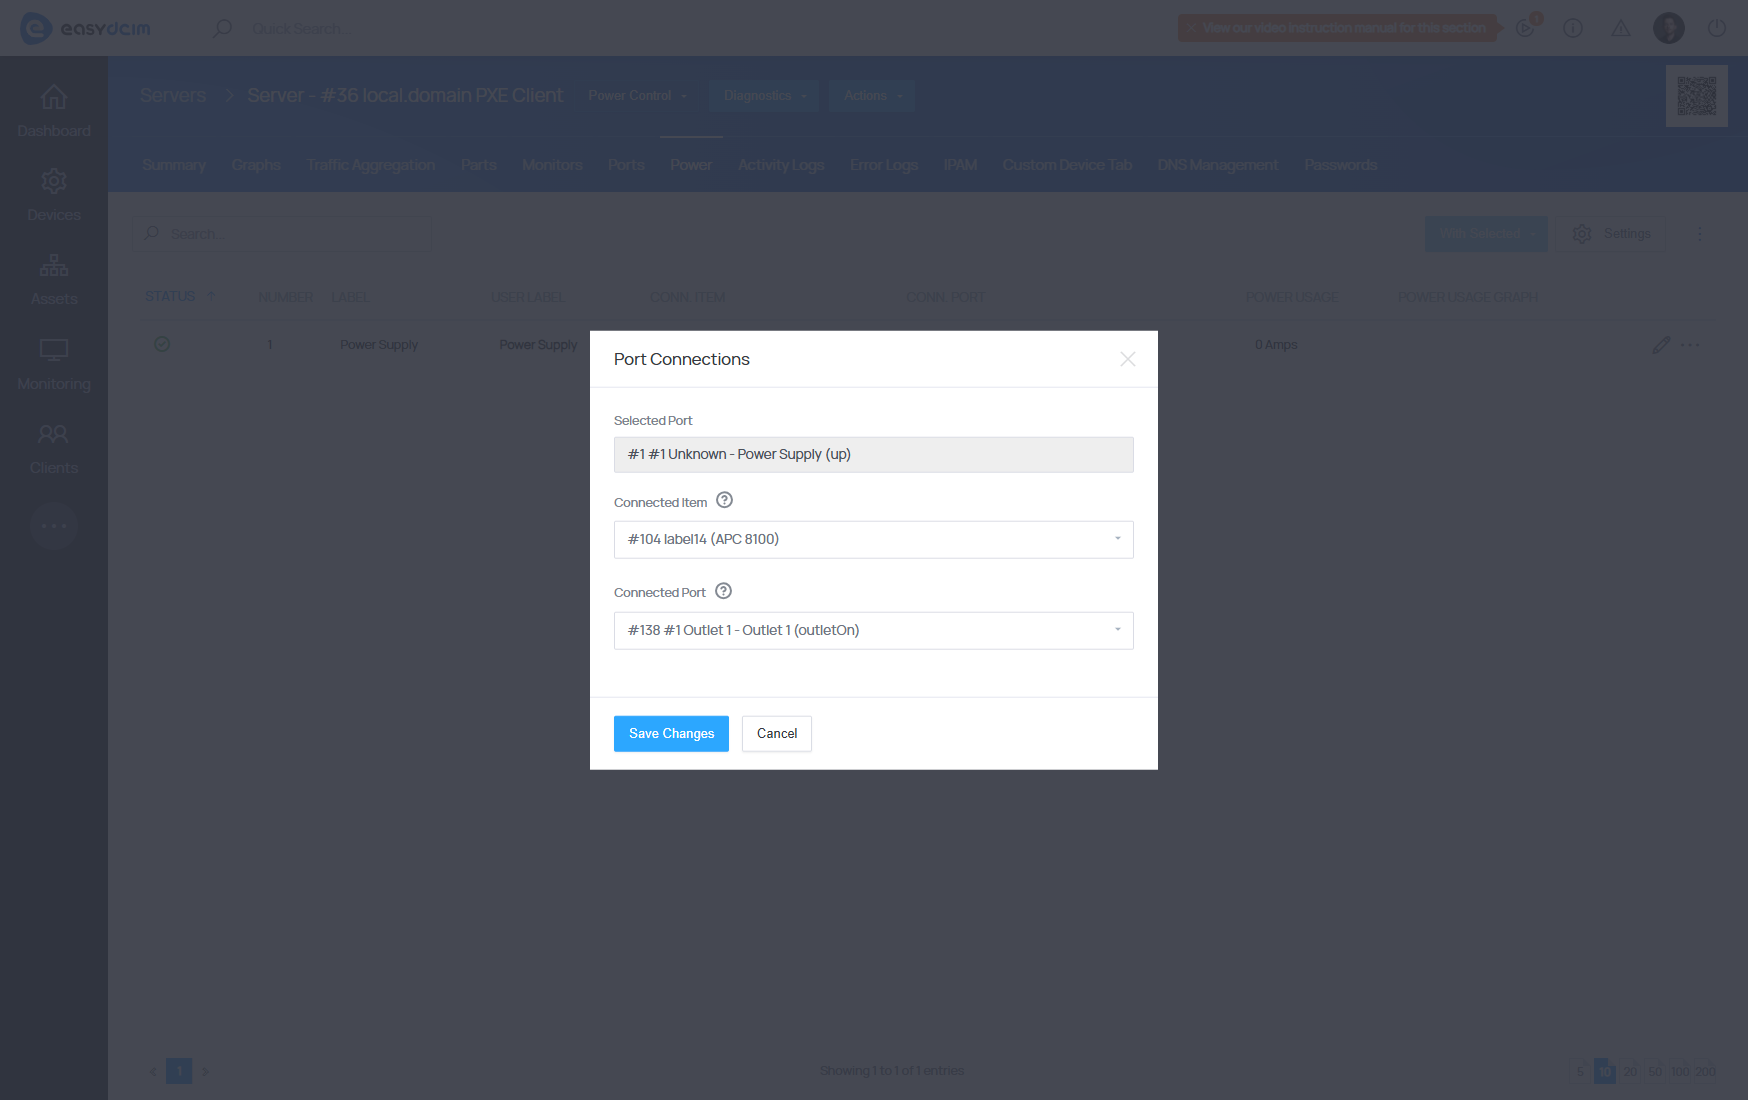Open the Connected Item dropdown

tap(873, 539)
